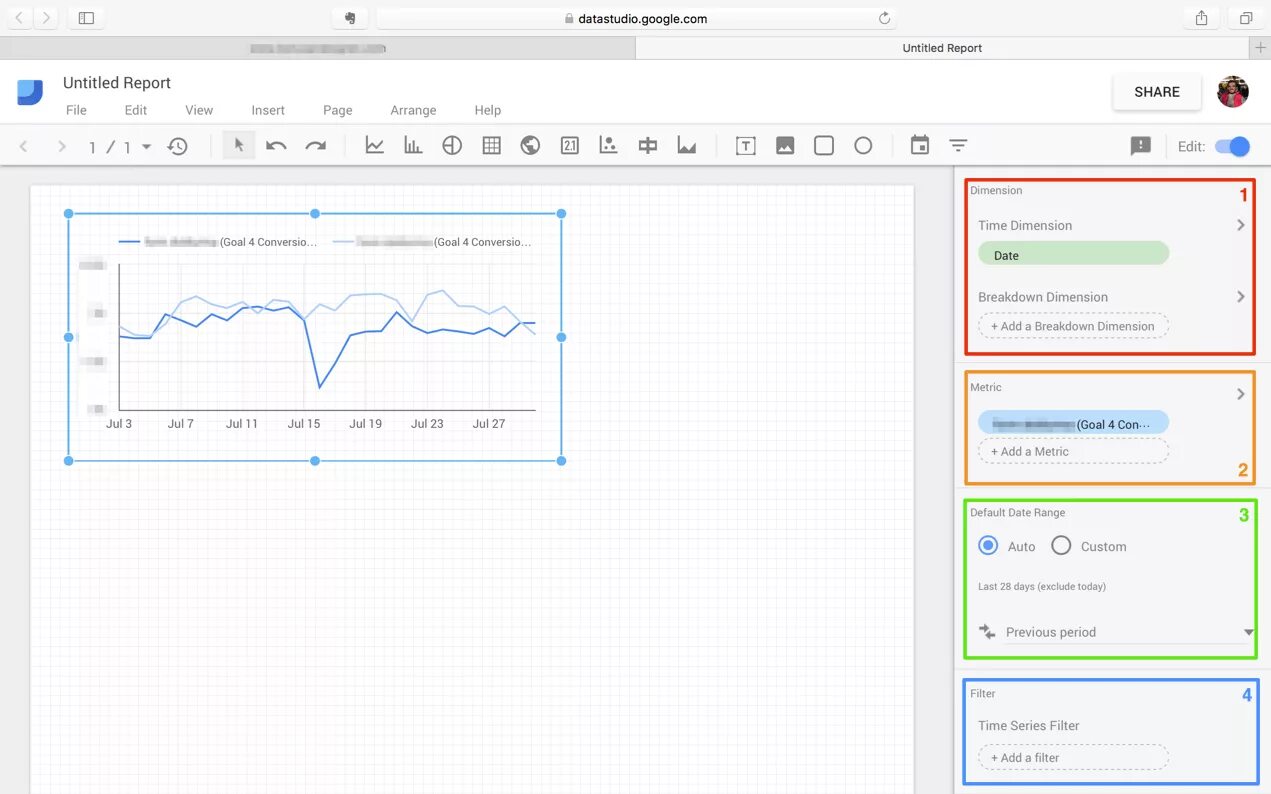Screen dimensions: 1271x794
Task: Select the Custom date range radio
Action: (1061, 545)
